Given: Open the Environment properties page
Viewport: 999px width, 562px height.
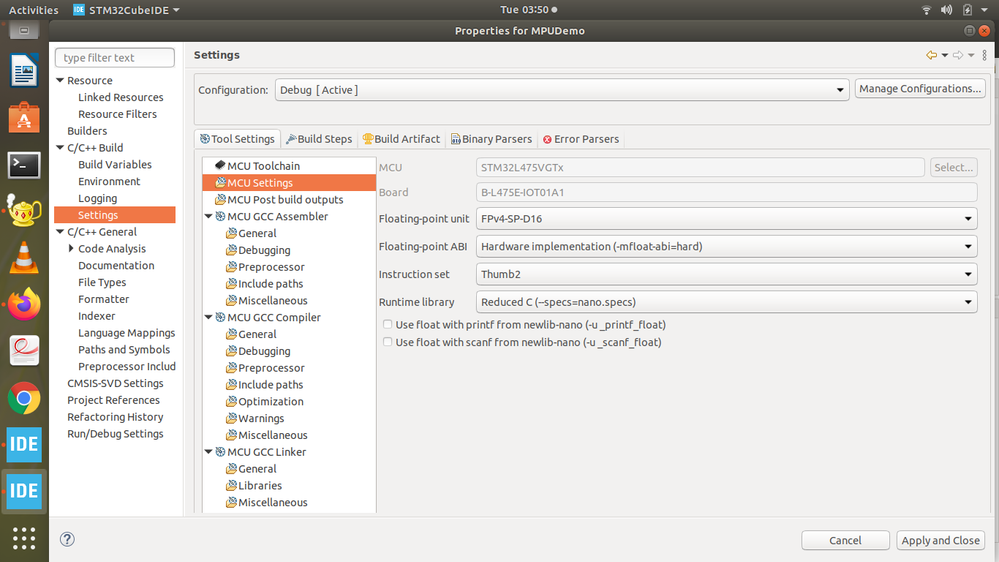Looking at the screenshot, I should (x=109, y=182).
